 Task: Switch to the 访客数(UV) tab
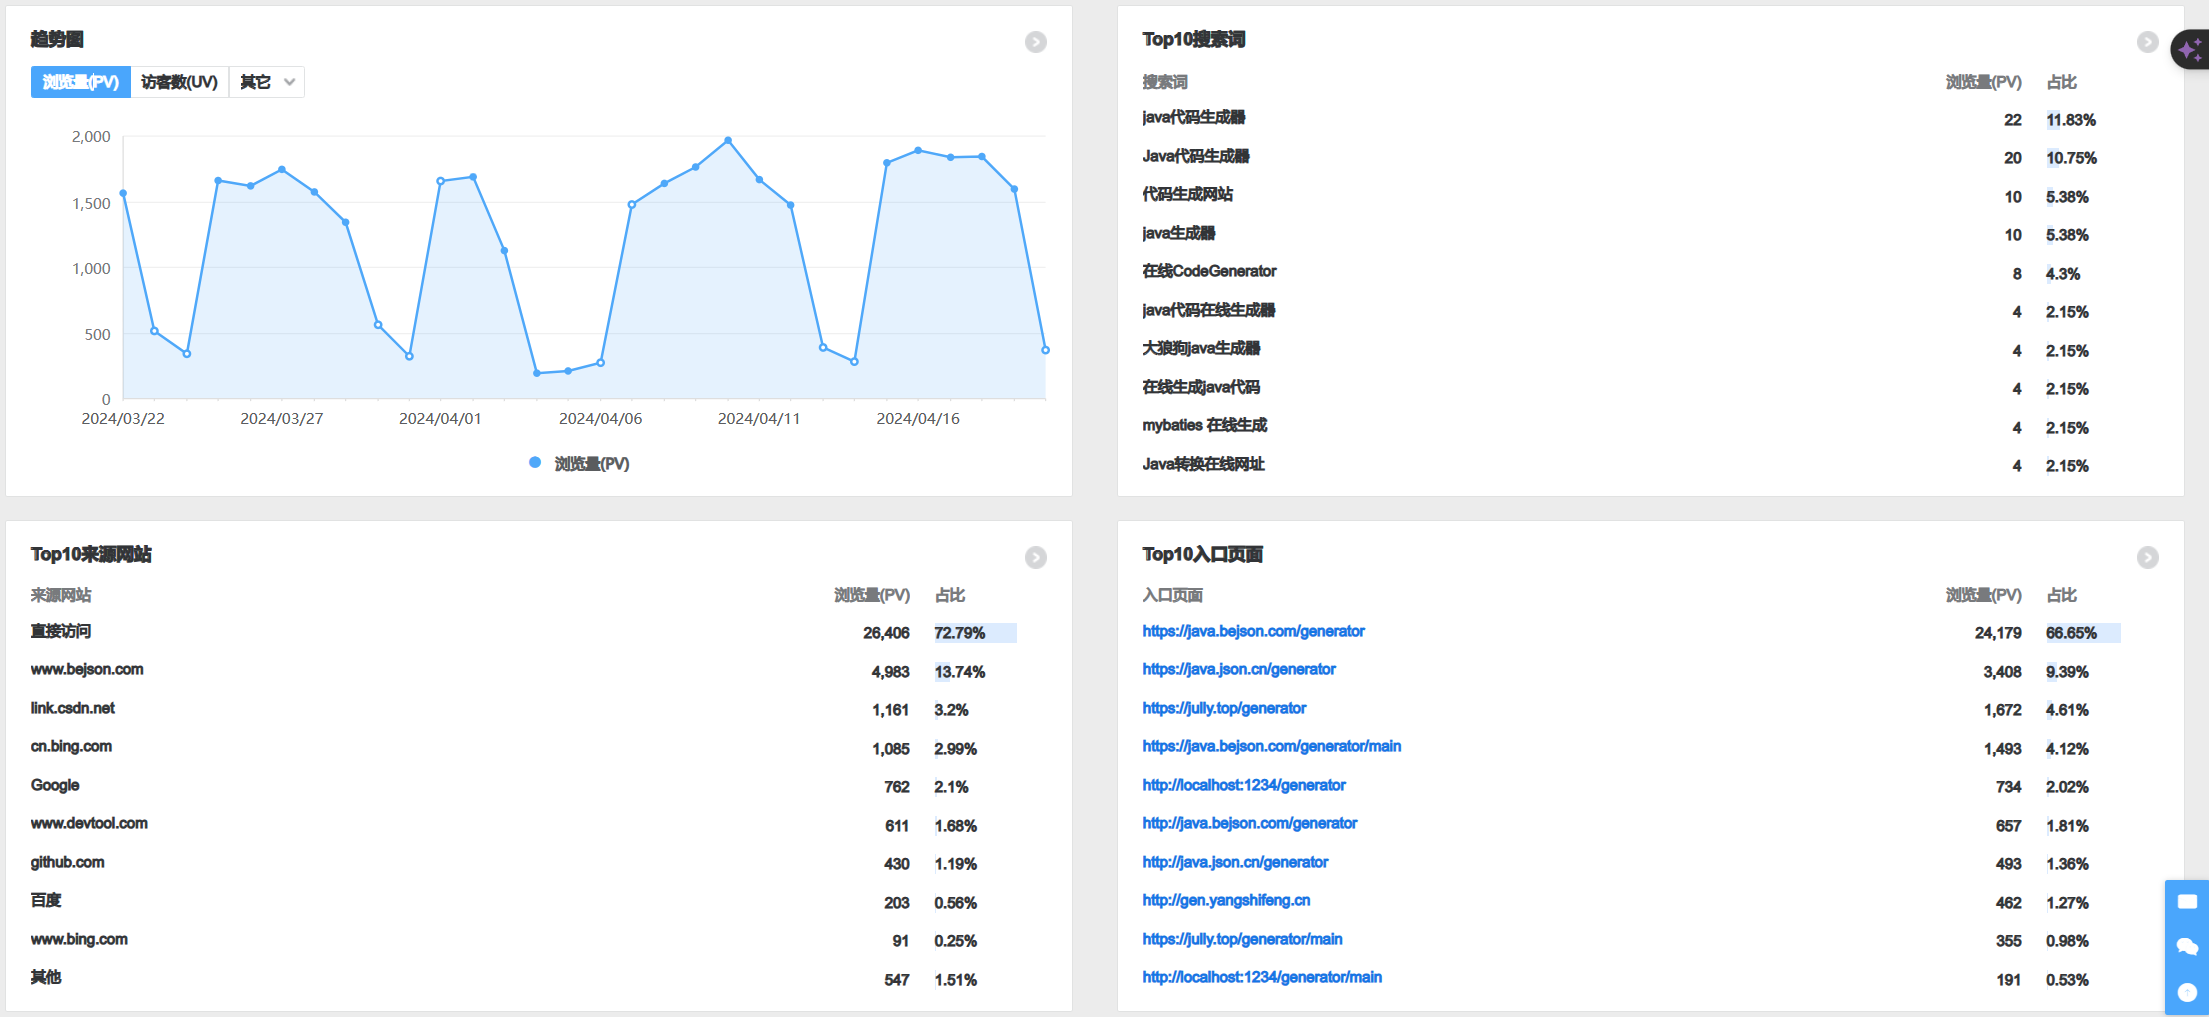[x=180, y=82]
